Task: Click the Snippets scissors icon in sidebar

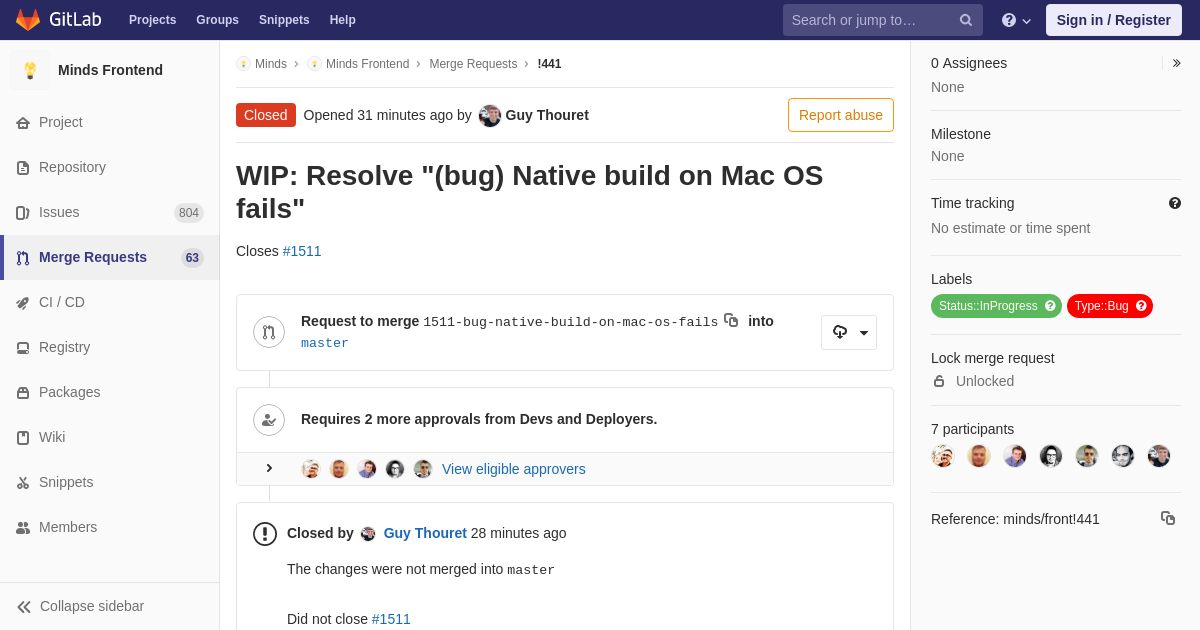Action: (23, 483)
